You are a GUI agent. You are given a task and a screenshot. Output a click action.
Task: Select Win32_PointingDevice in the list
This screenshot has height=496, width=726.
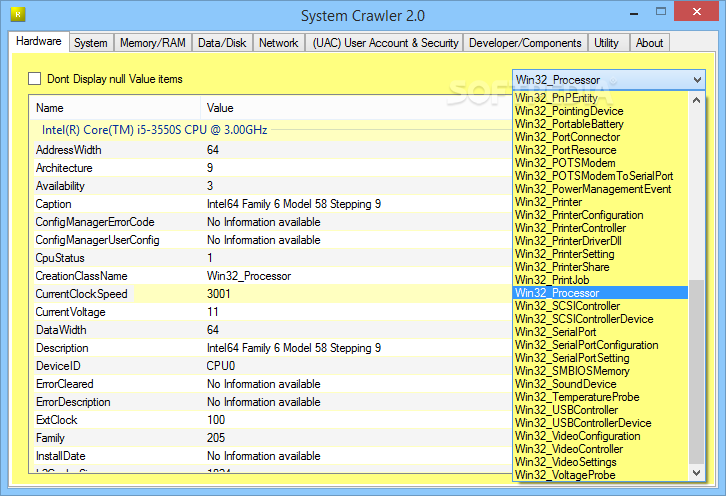coord(601,111)
